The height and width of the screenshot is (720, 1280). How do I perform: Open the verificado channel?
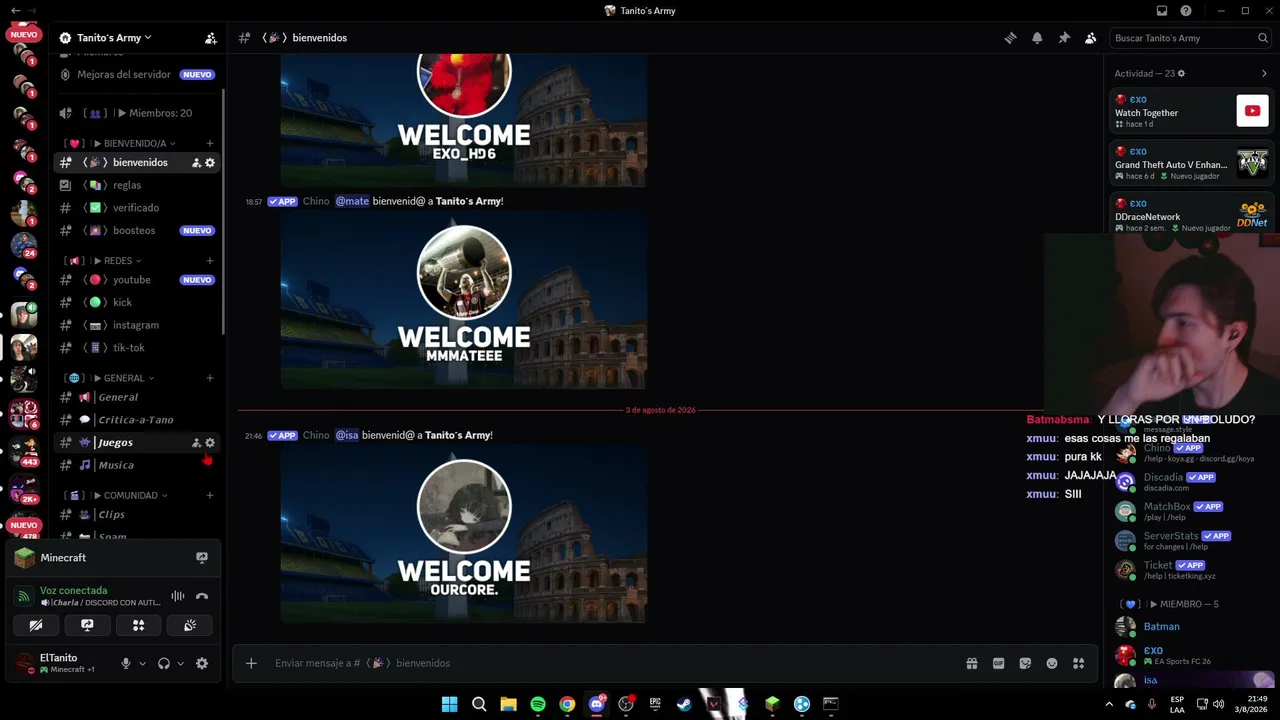coord(137,208)
